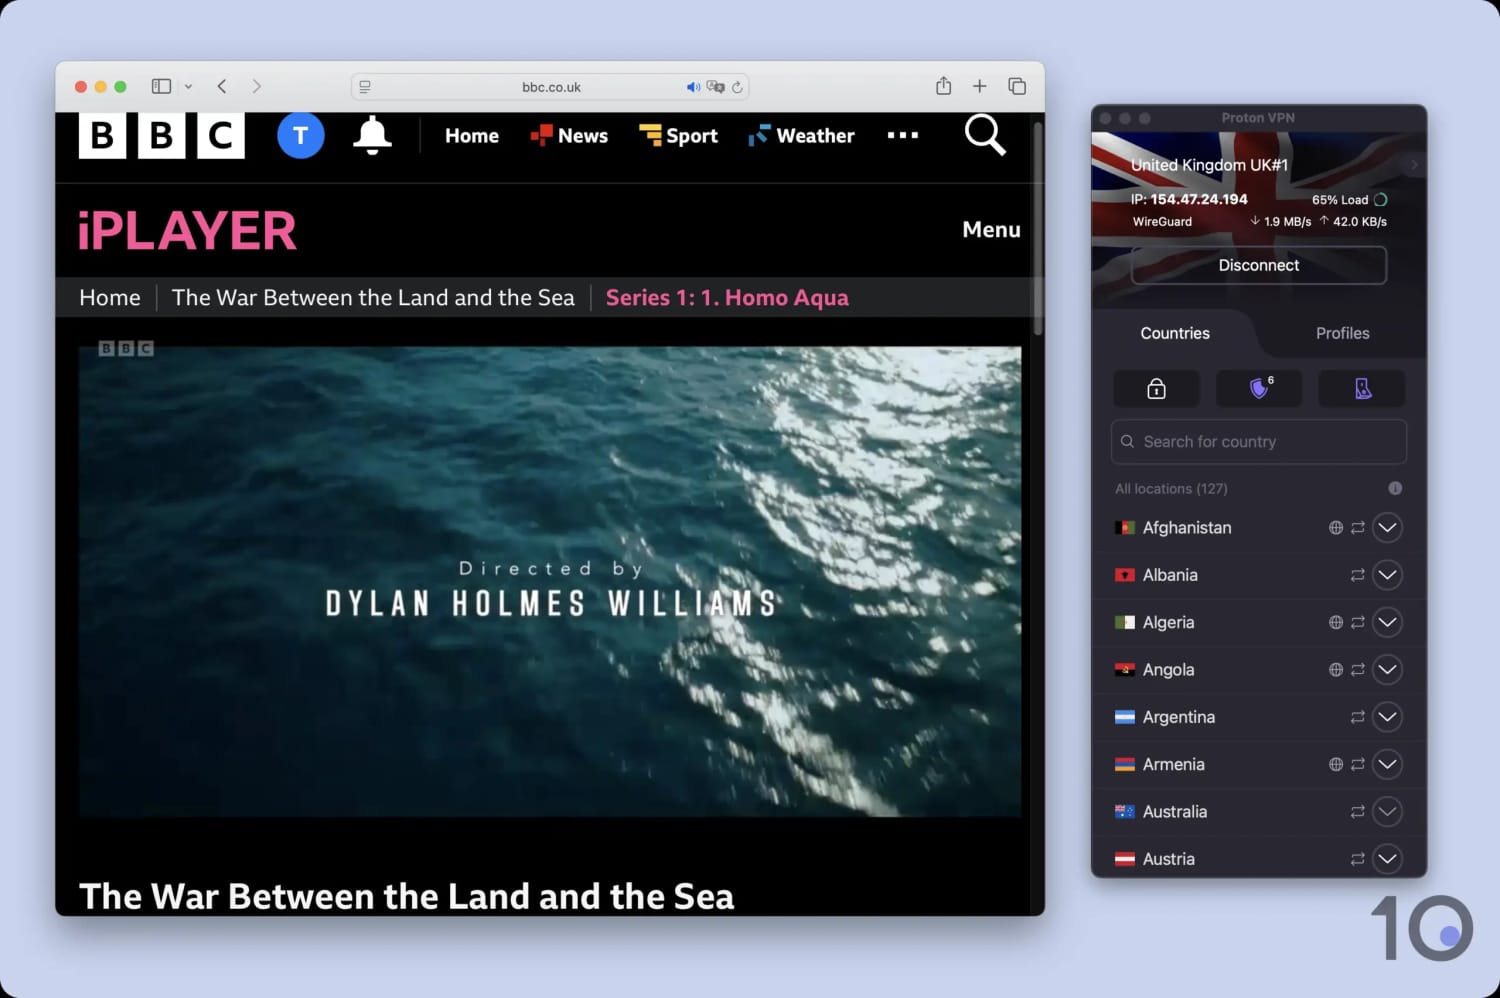Show more BBC navigation options (three dots)
Viewport: 1500px width, 998px height.
coord(902,135)
